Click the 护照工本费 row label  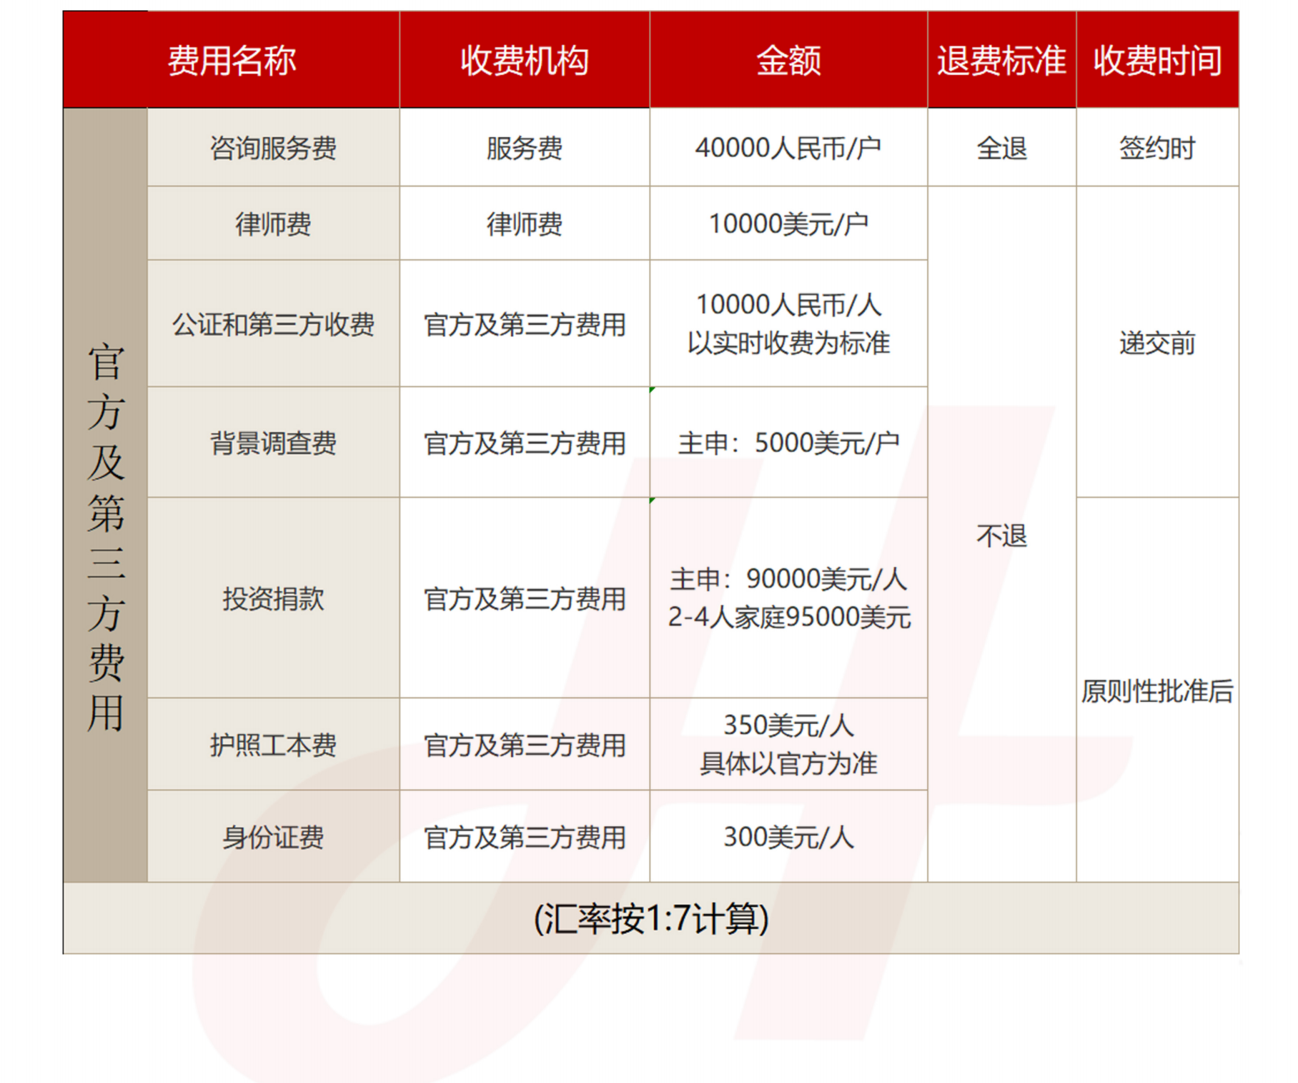click(x=272, y=743)
